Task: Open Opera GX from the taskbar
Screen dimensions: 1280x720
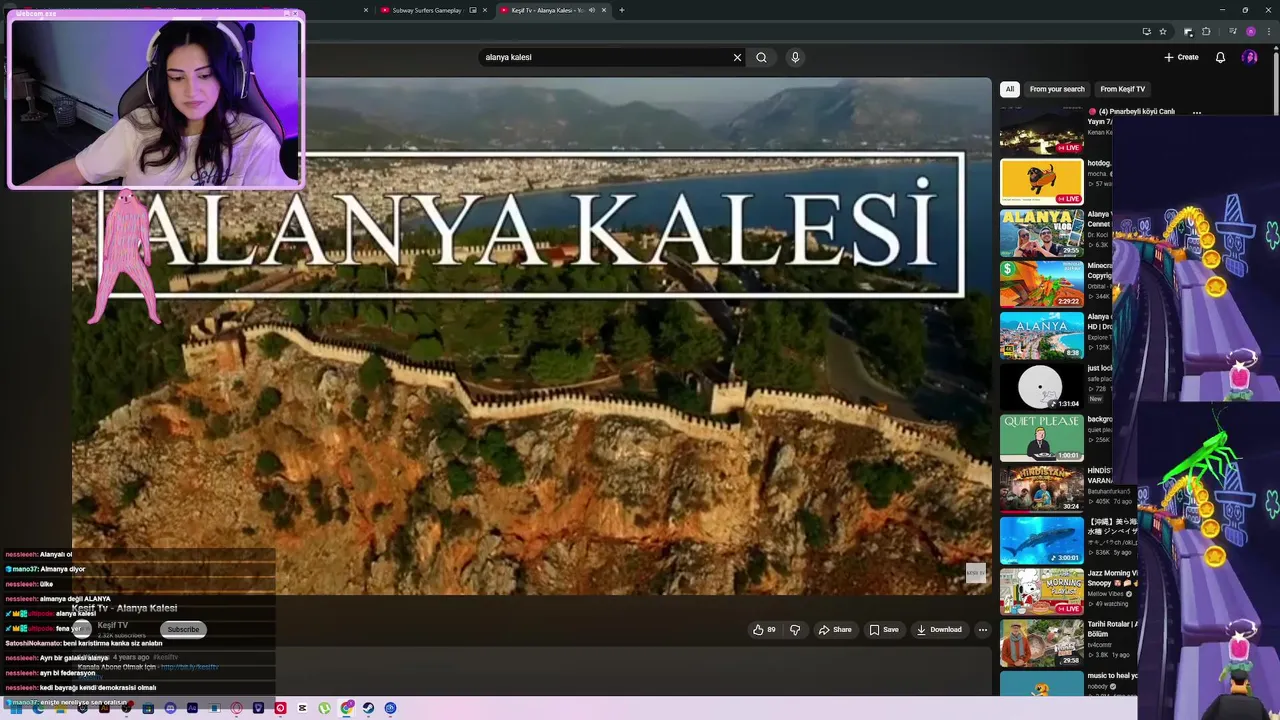Action: 236,708
